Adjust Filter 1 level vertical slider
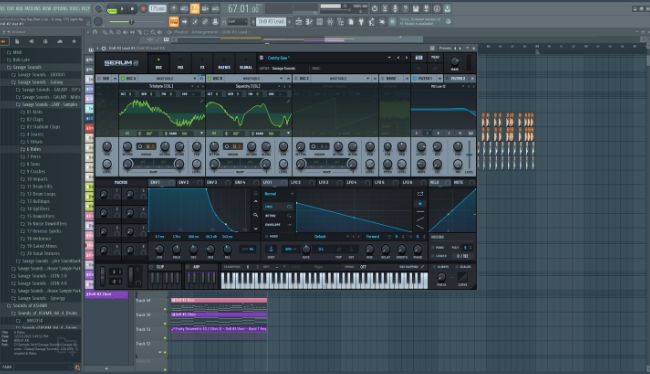Image resolution: width=650 pixels, height=374 pixels. tap(469, 155)
